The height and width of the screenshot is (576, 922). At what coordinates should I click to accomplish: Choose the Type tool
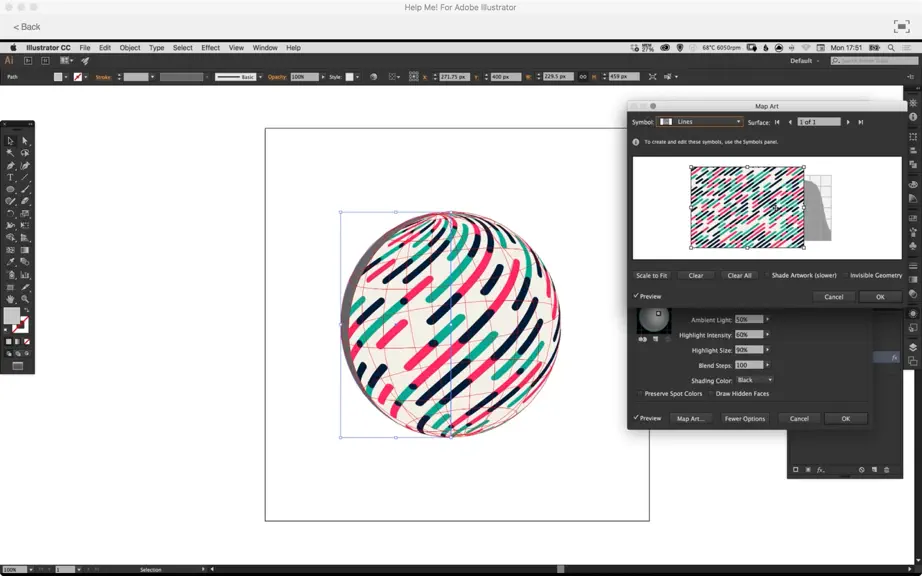[11, 178]
